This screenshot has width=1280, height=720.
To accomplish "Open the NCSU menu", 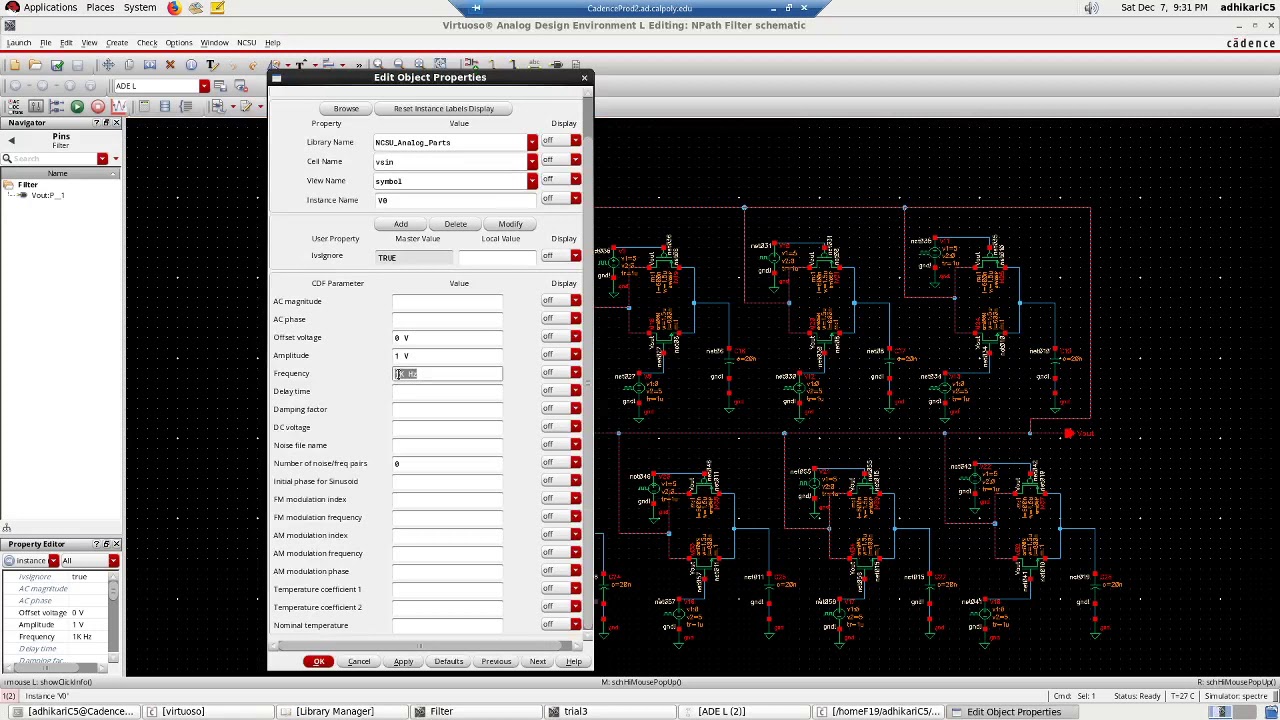I will [246, 43].
